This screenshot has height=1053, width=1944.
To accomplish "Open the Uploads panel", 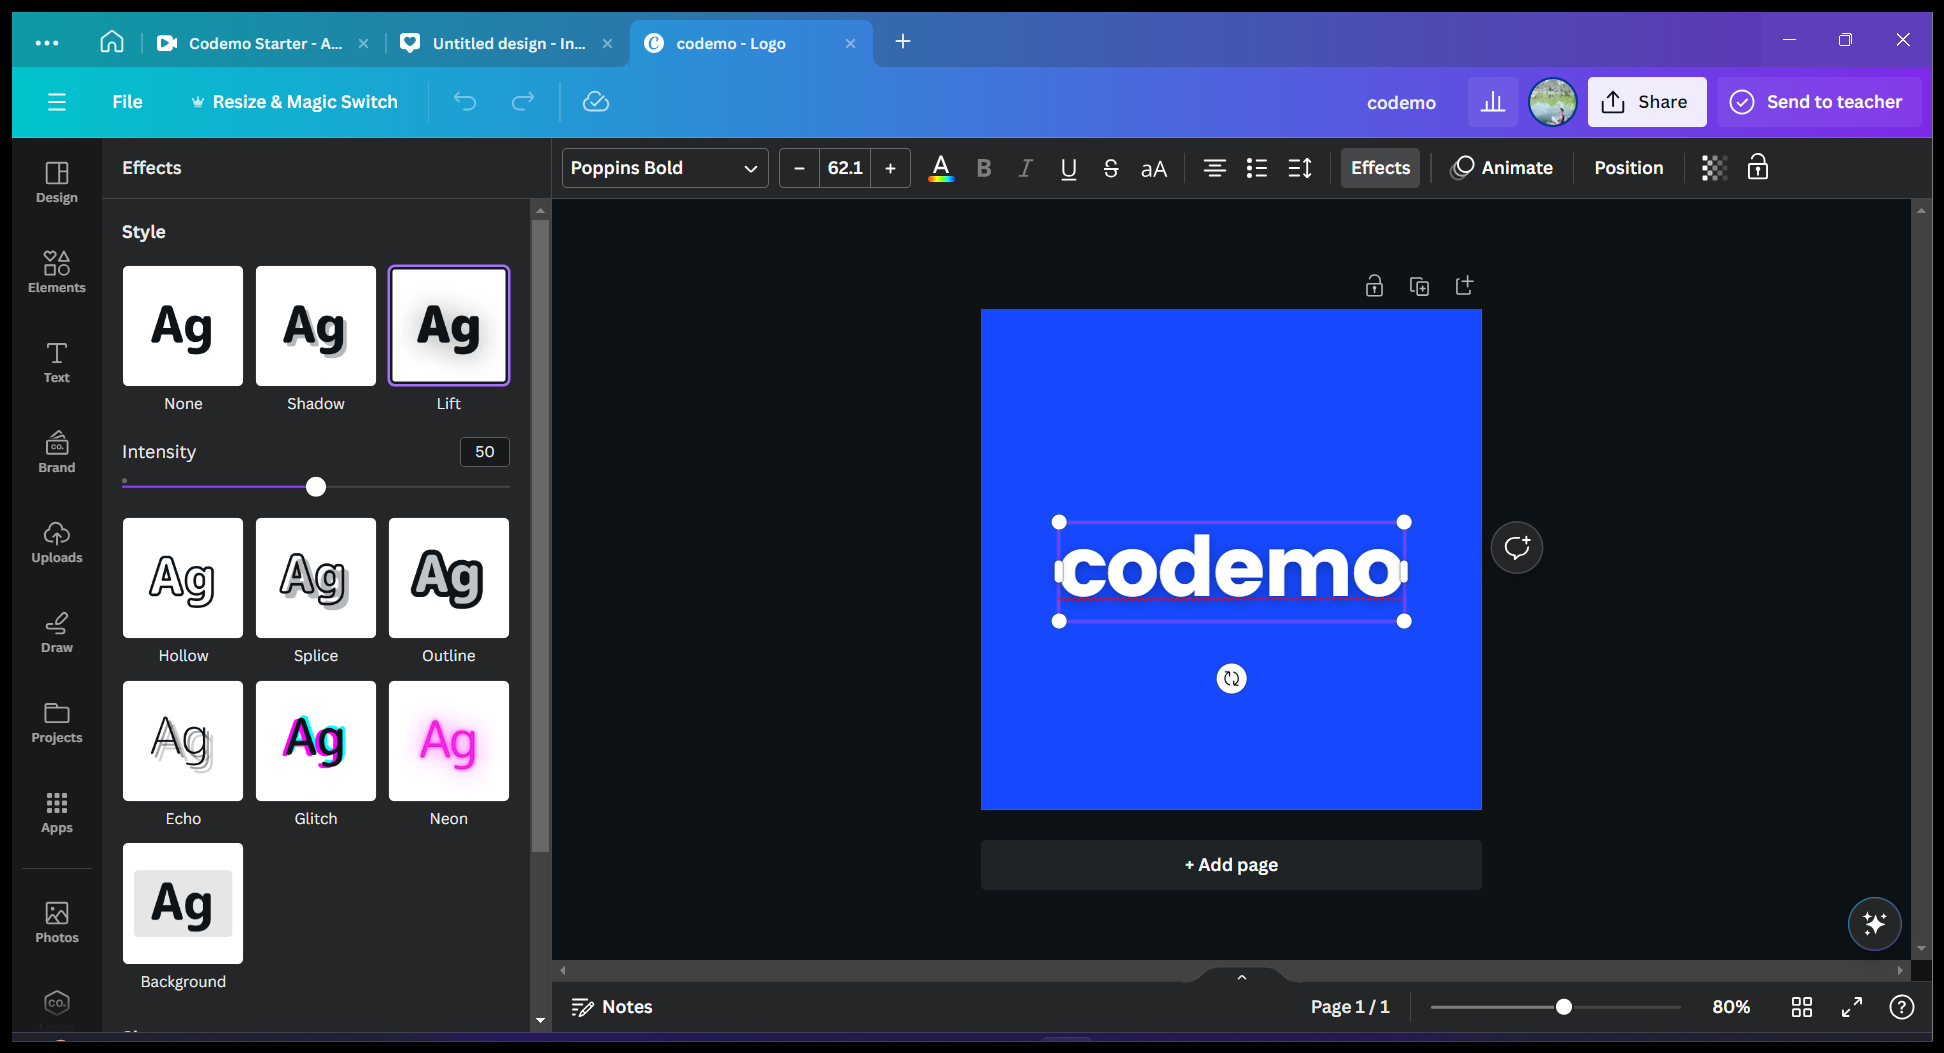I will pos(57,542).
